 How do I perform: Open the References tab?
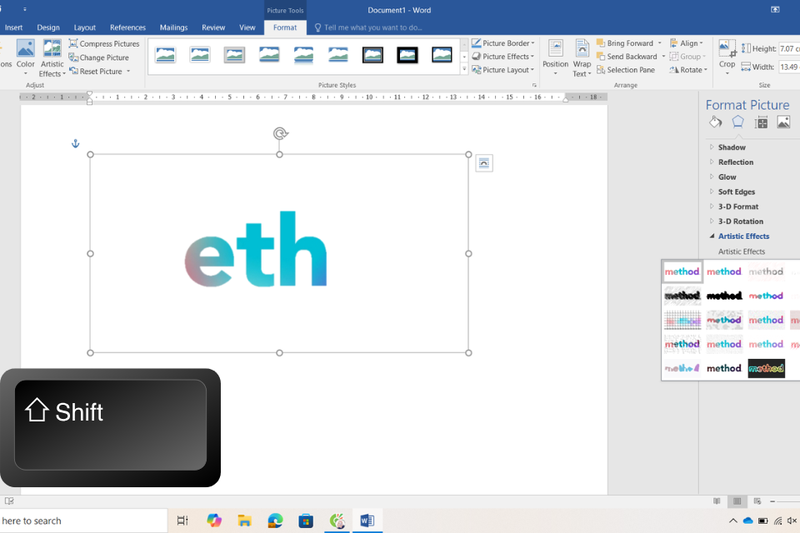(x=128, y=28)
